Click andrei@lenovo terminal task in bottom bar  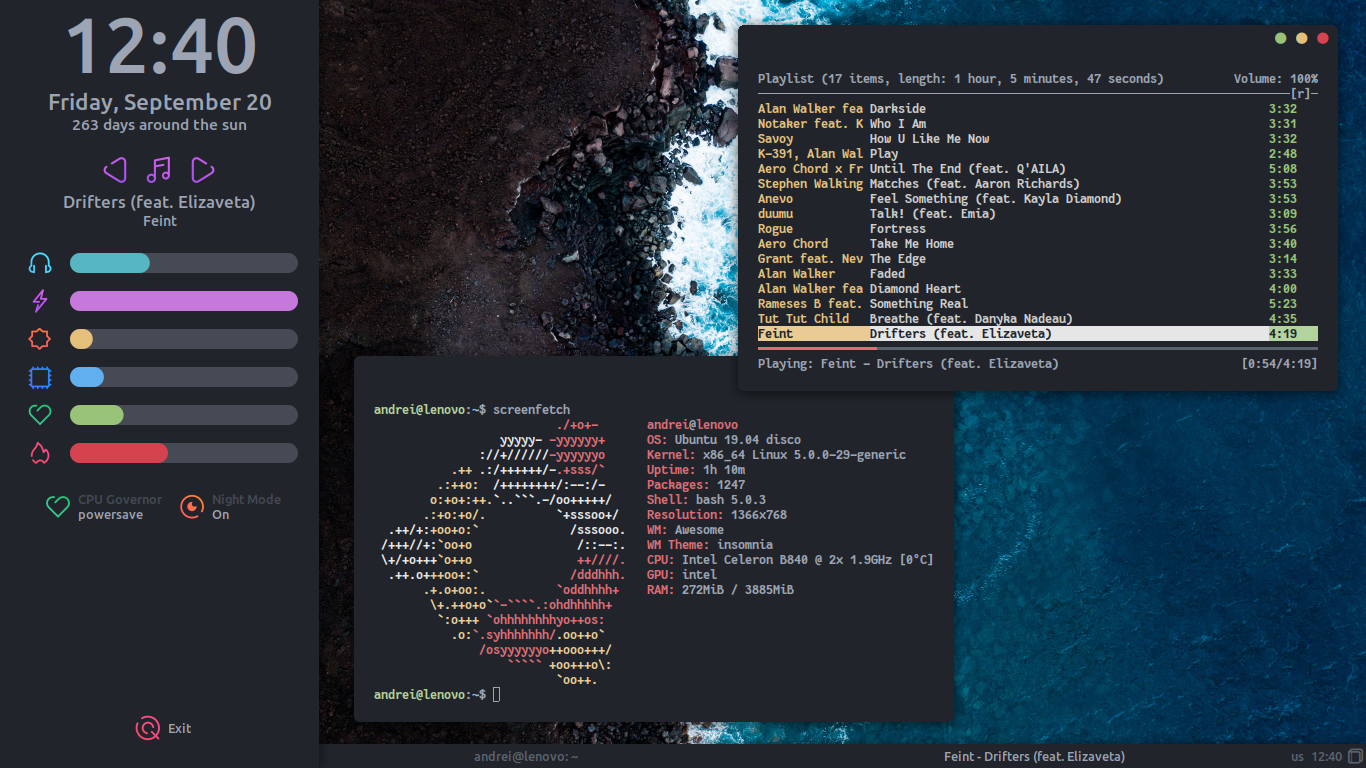(x=526, y=757)
